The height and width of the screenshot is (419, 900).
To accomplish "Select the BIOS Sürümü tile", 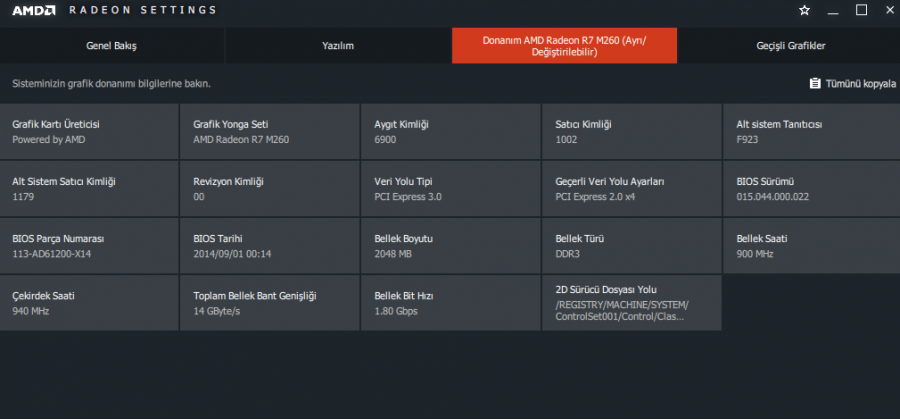I will click(812, 188).
